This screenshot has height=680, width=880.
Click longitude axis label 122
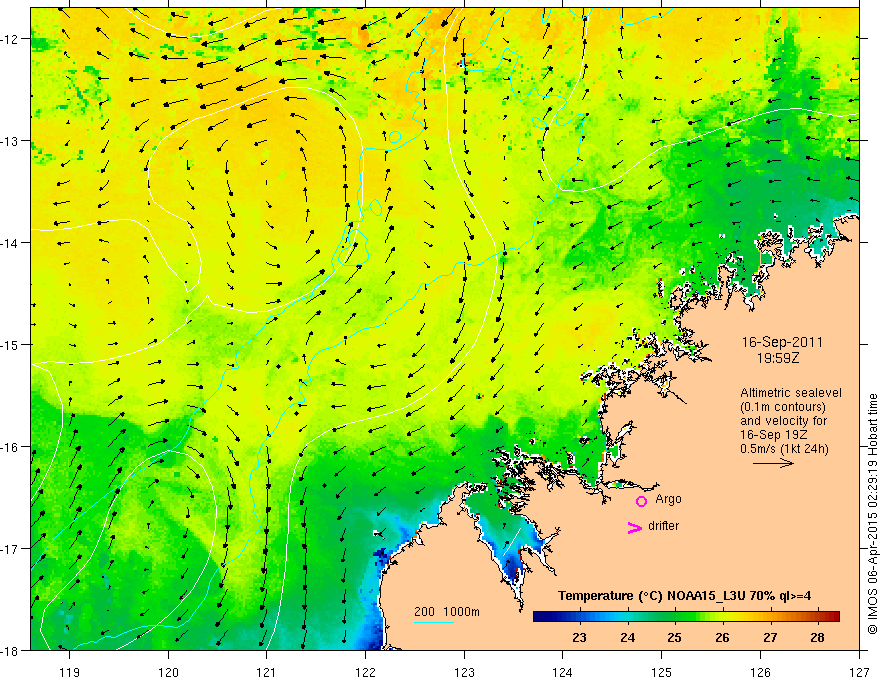coord(365,672)
